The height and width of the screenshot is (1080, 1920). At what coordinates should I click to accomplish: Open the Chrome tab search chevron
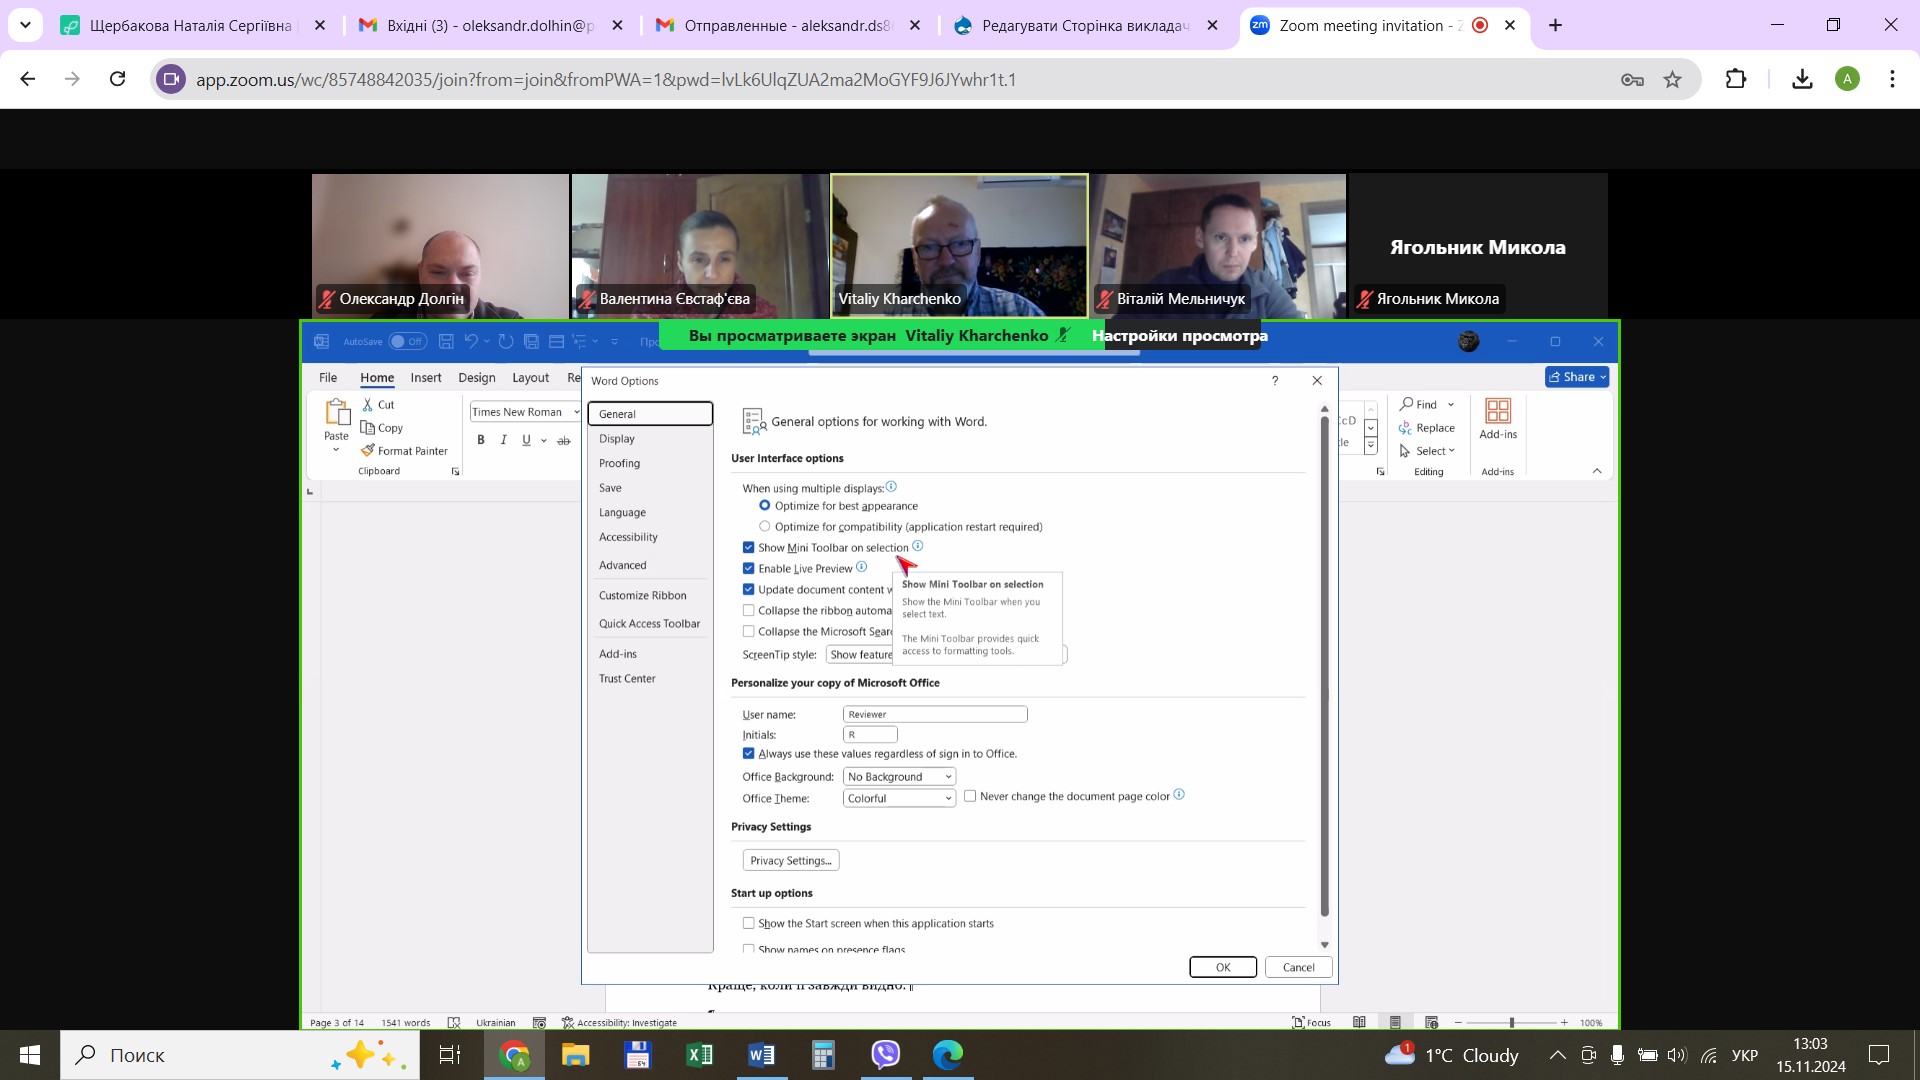[x=25, y=25]
